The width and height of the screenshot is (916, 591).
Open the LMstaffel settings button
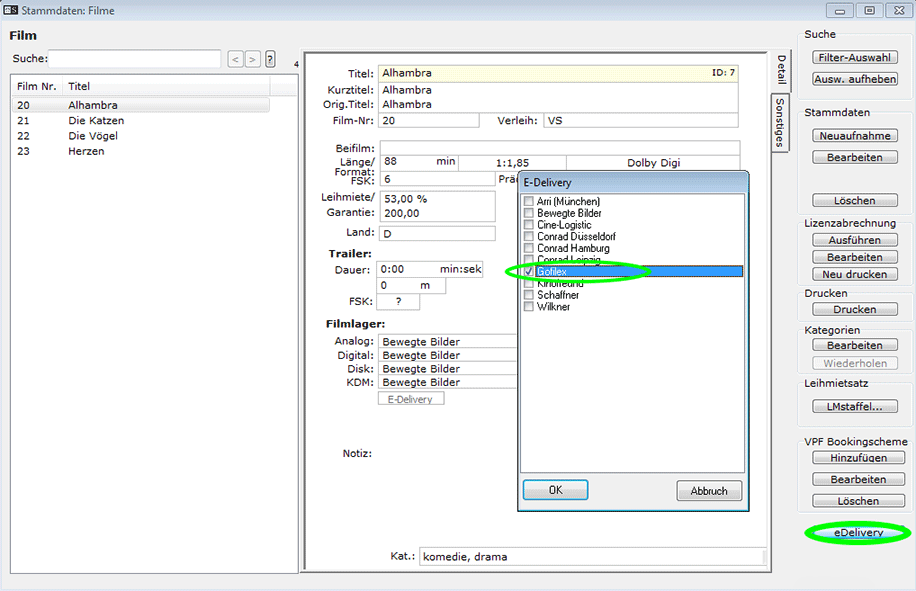tap(854, 406)
